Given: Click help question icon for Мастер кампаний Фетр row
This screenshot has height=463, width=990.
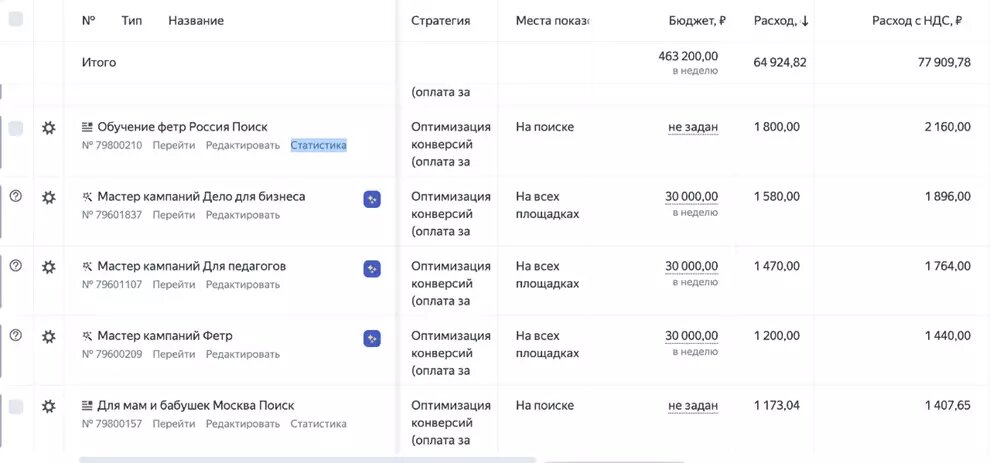Looking at the screenshot, I should pyautogui.click(x=16, y=335).
